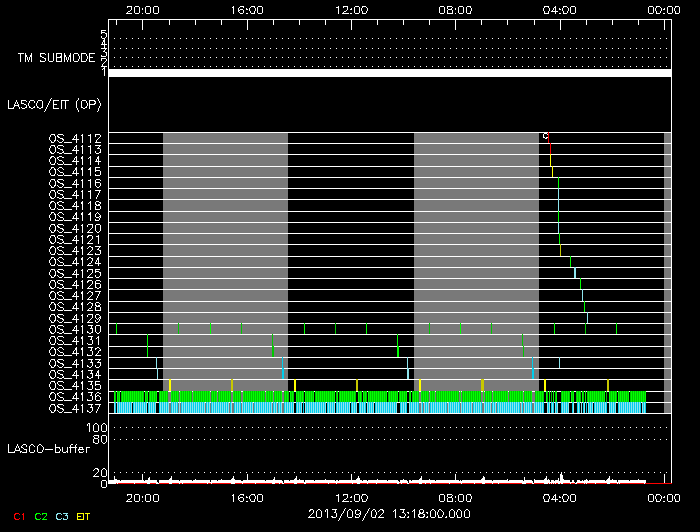The width and height of the screenshot is (700, 532).
Task: Click the 2013/09/02 13:18:00.000 timestamp
Action: tap(387, 513)
